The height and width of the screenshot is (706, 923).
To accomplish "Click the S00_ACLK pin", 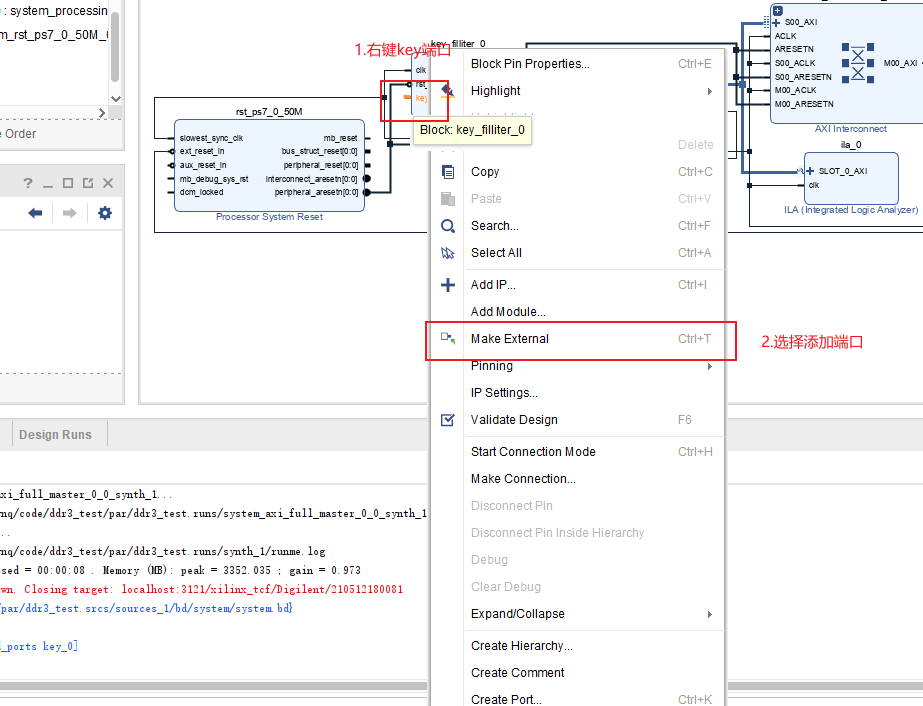I will point(795,63).
